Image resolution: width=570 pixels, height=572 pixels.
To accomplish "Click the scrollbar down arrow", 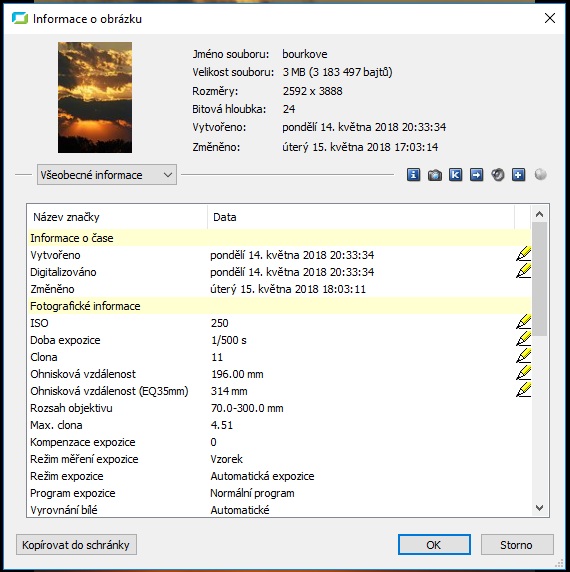I will click(x=540, y=508).
